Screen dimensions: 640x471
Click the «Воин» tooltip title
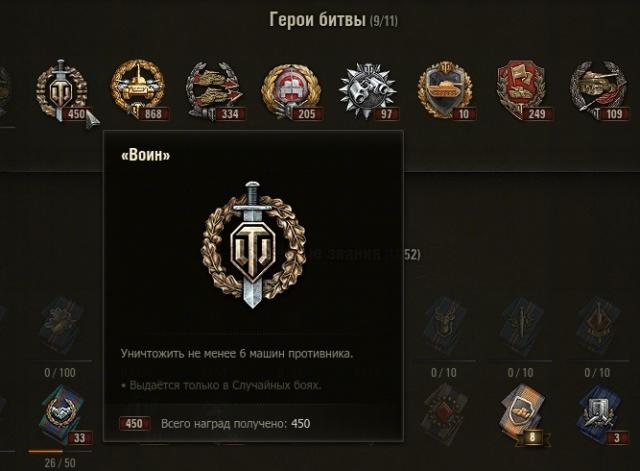146,155
